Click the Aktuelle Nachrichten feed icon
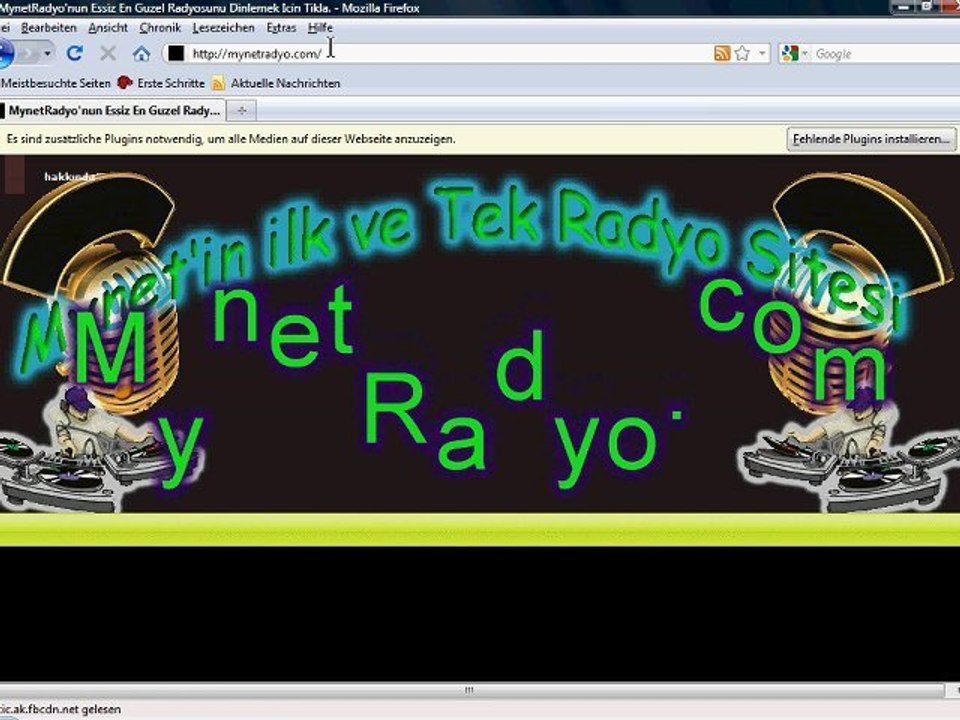Screen dimensions: 960x720 tap(218, 83)
